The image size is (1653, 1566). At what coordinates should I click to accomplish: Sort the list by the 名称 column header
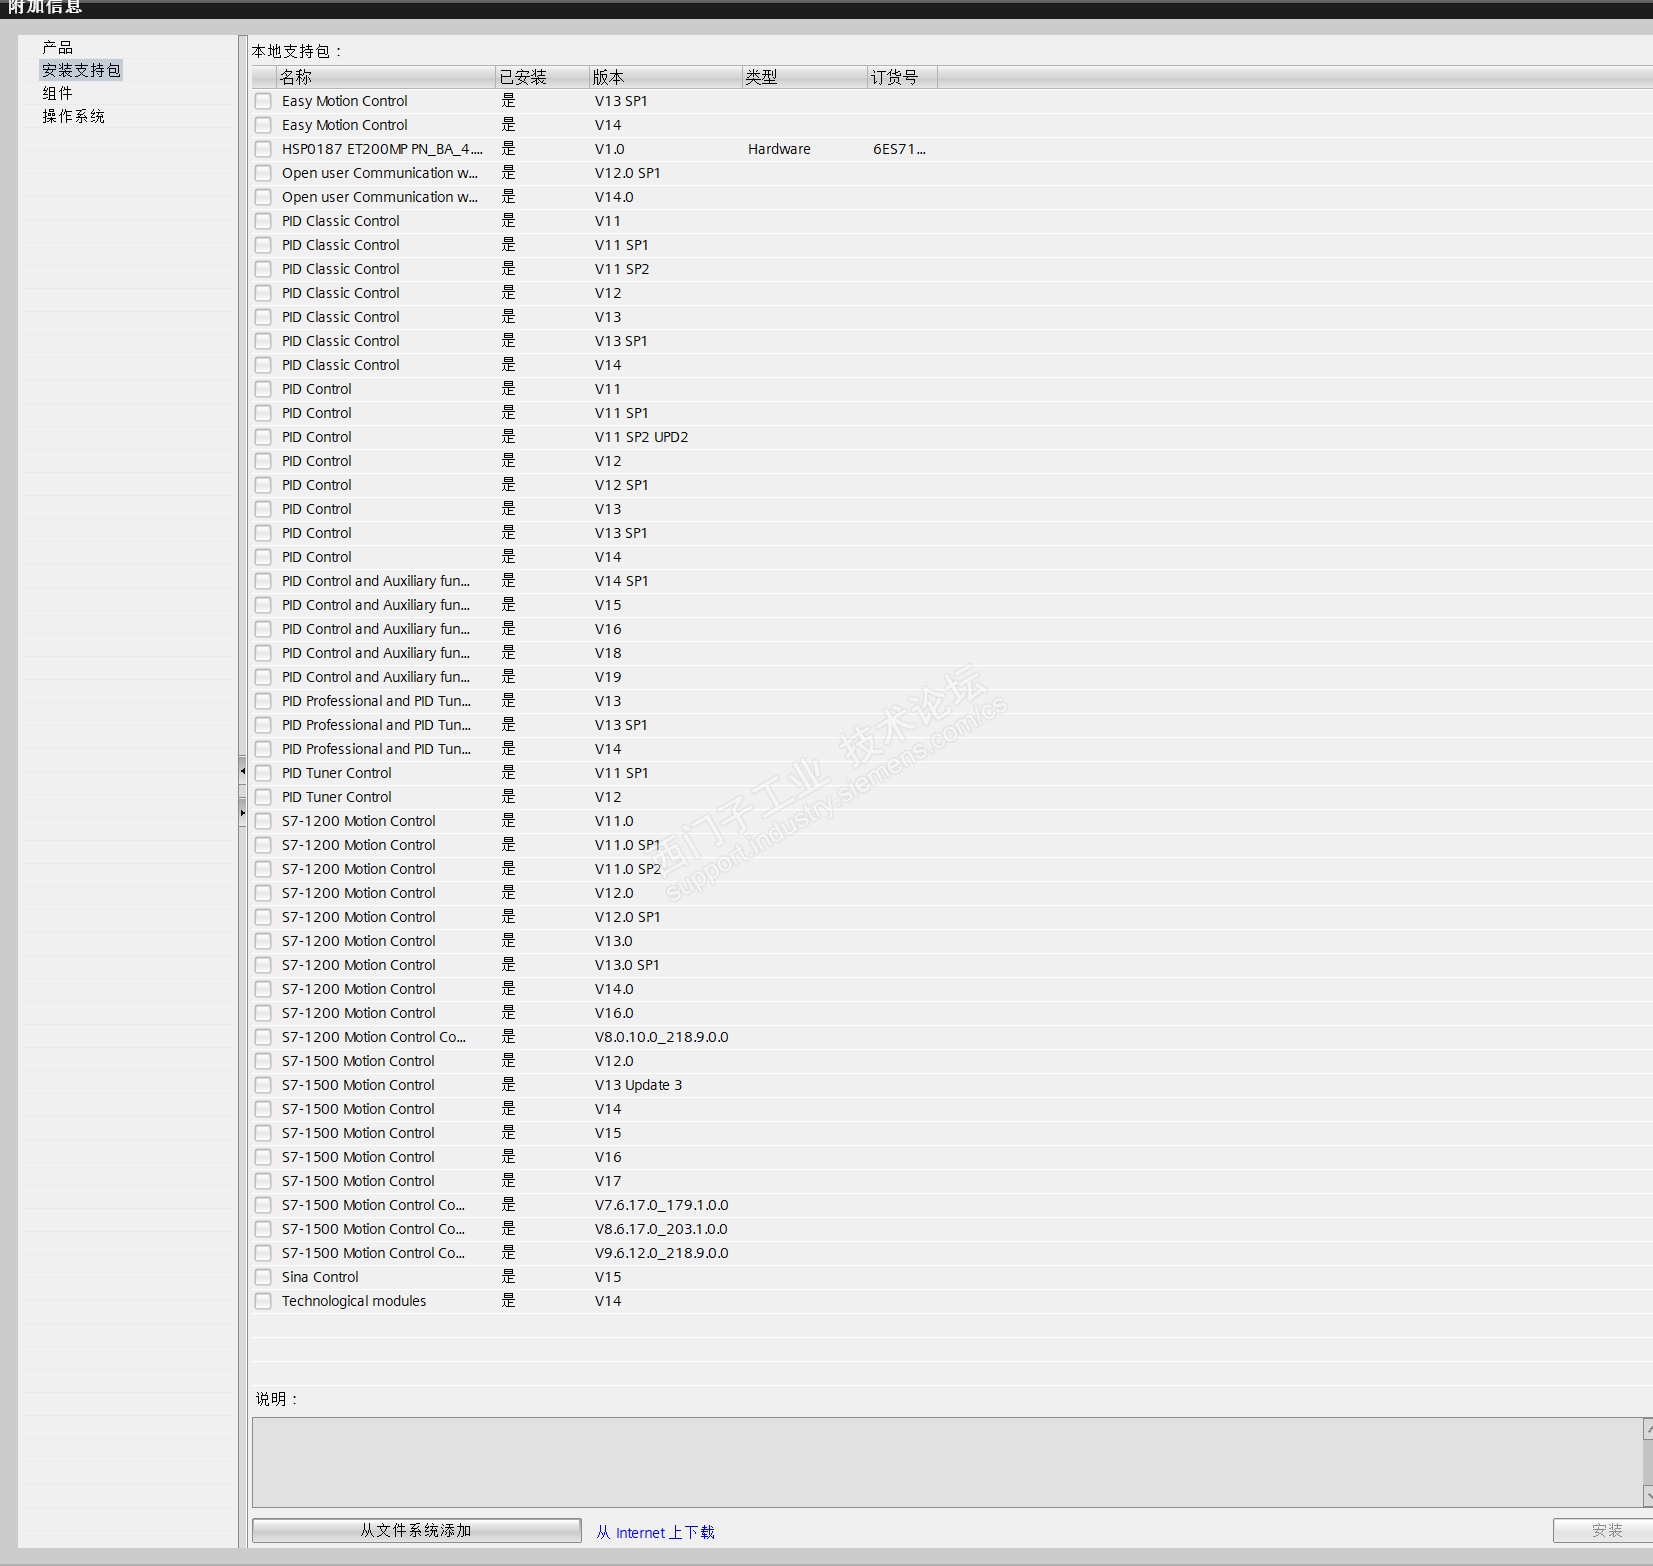pyautogui.click(x=386, y=77)
